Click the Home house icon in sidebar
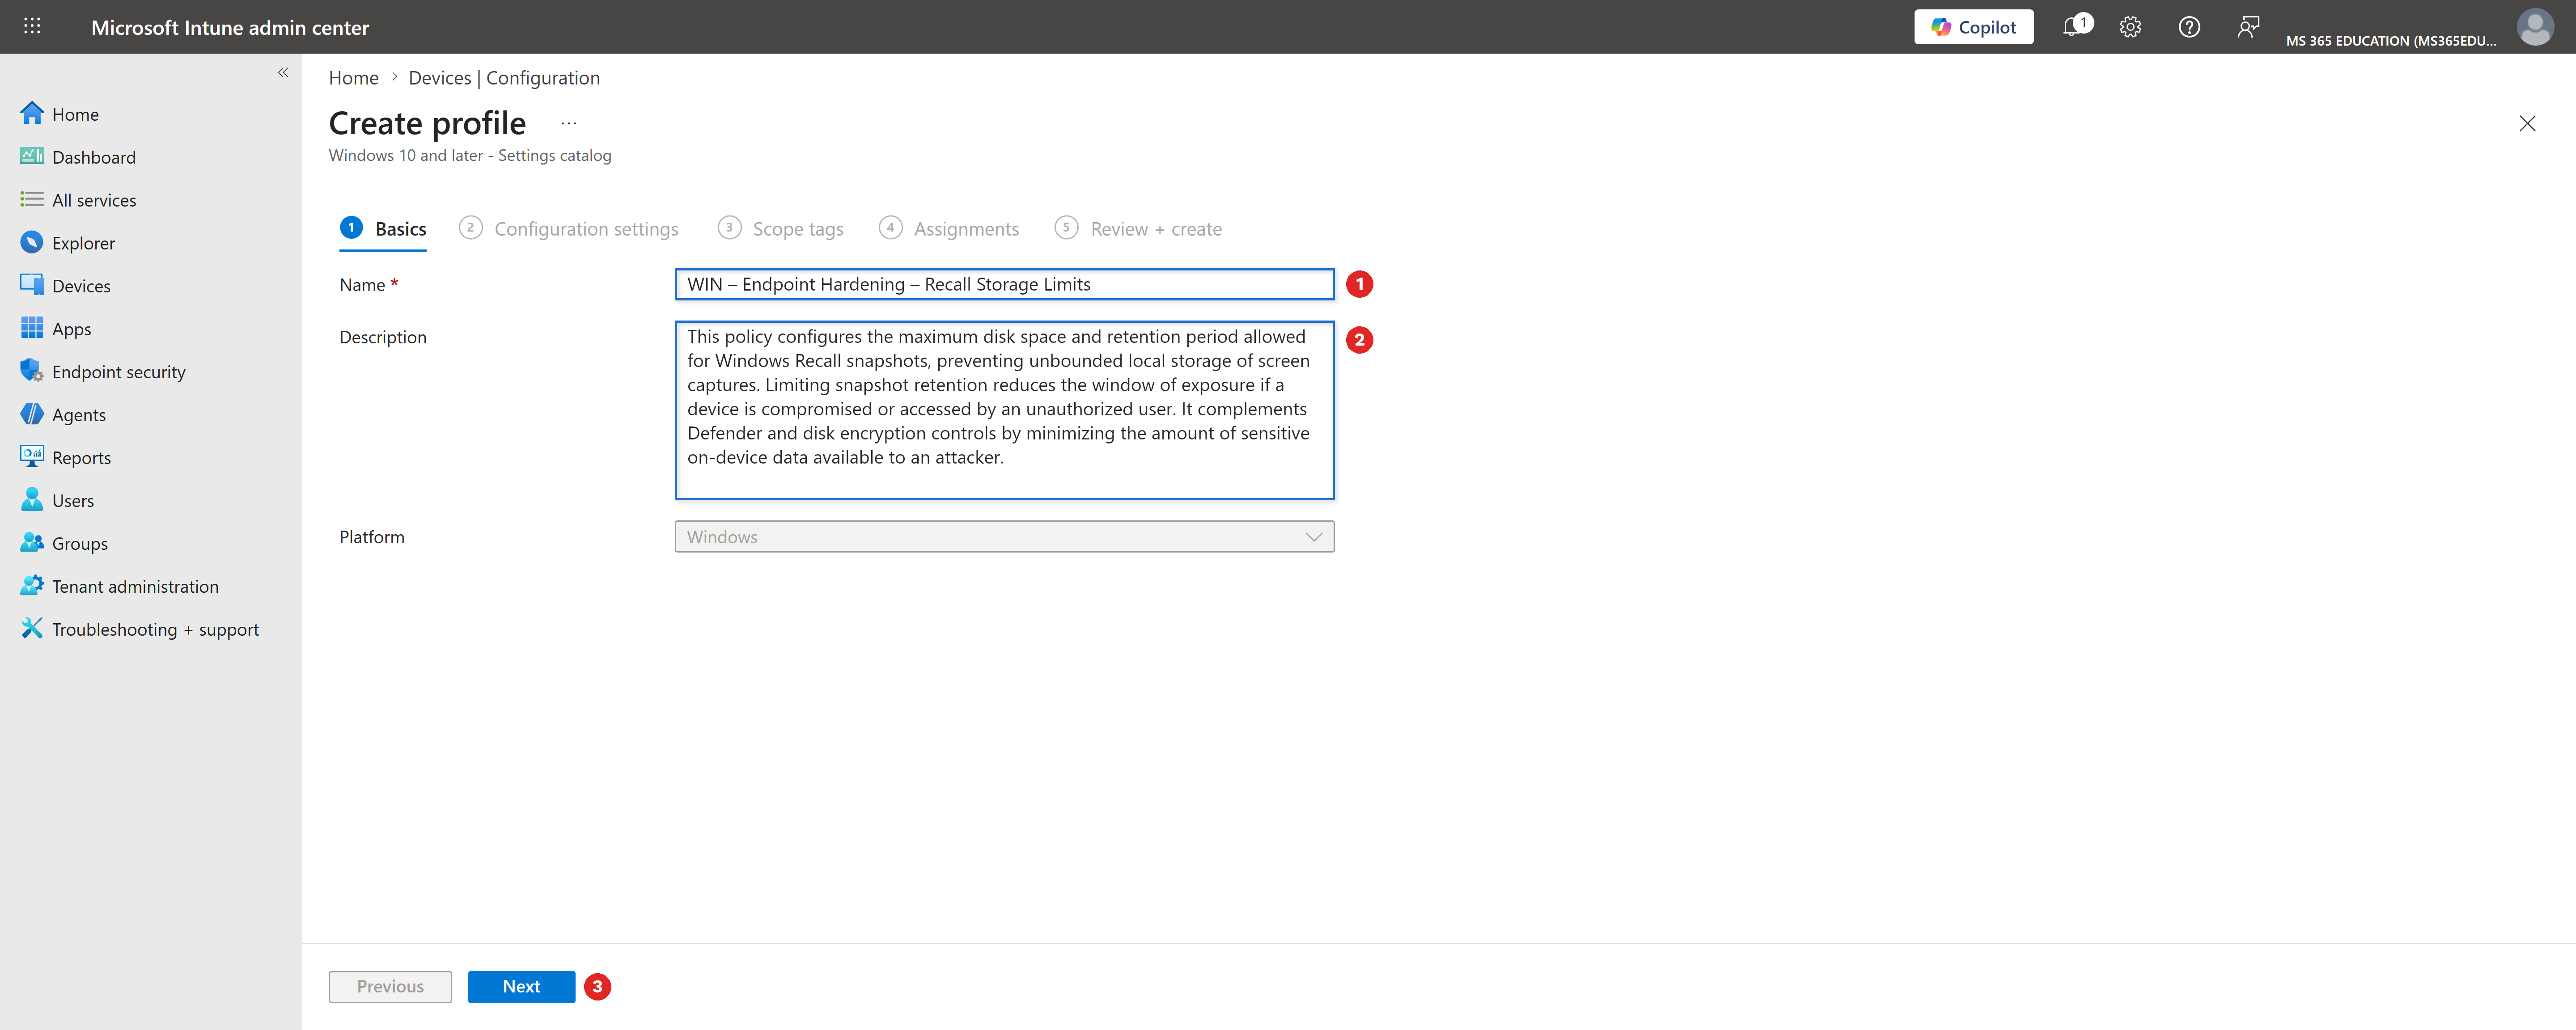The height and width of the screenshot is (1030, 2576). (32, 114)
